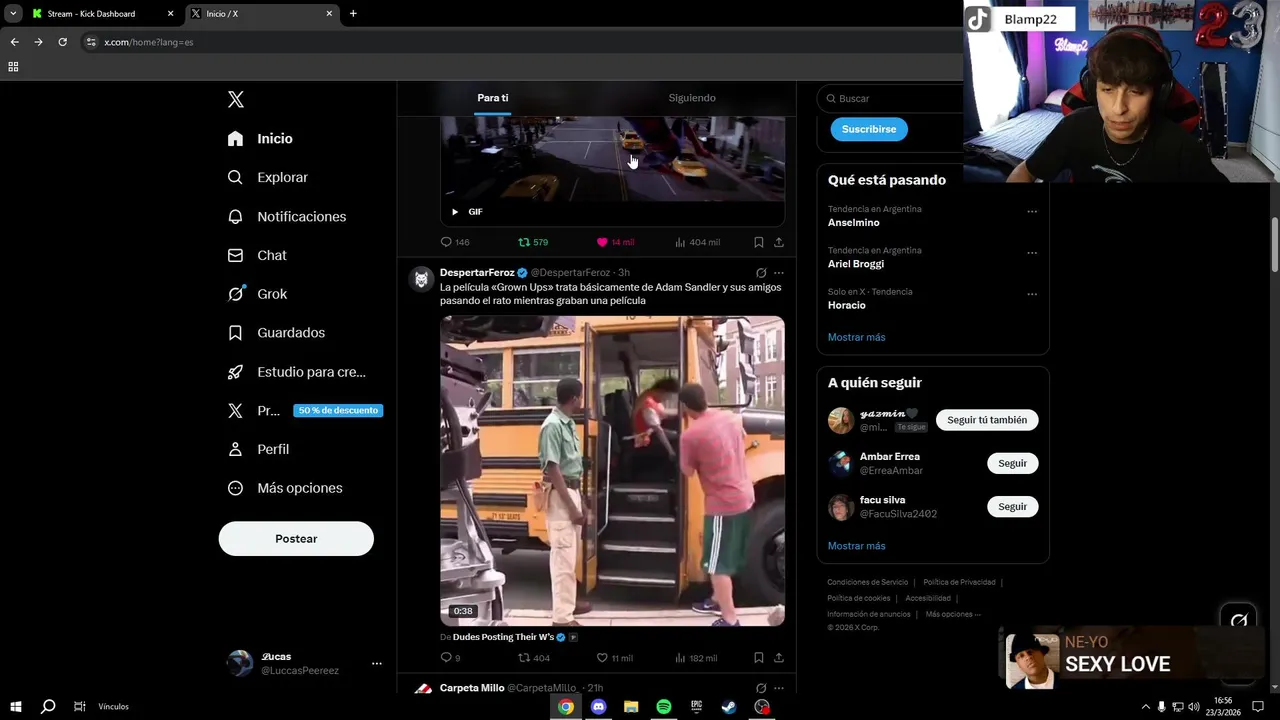Click the DespertarFeroz username
The height and width of the screenshot is (720, 1280).
(477, 273)
